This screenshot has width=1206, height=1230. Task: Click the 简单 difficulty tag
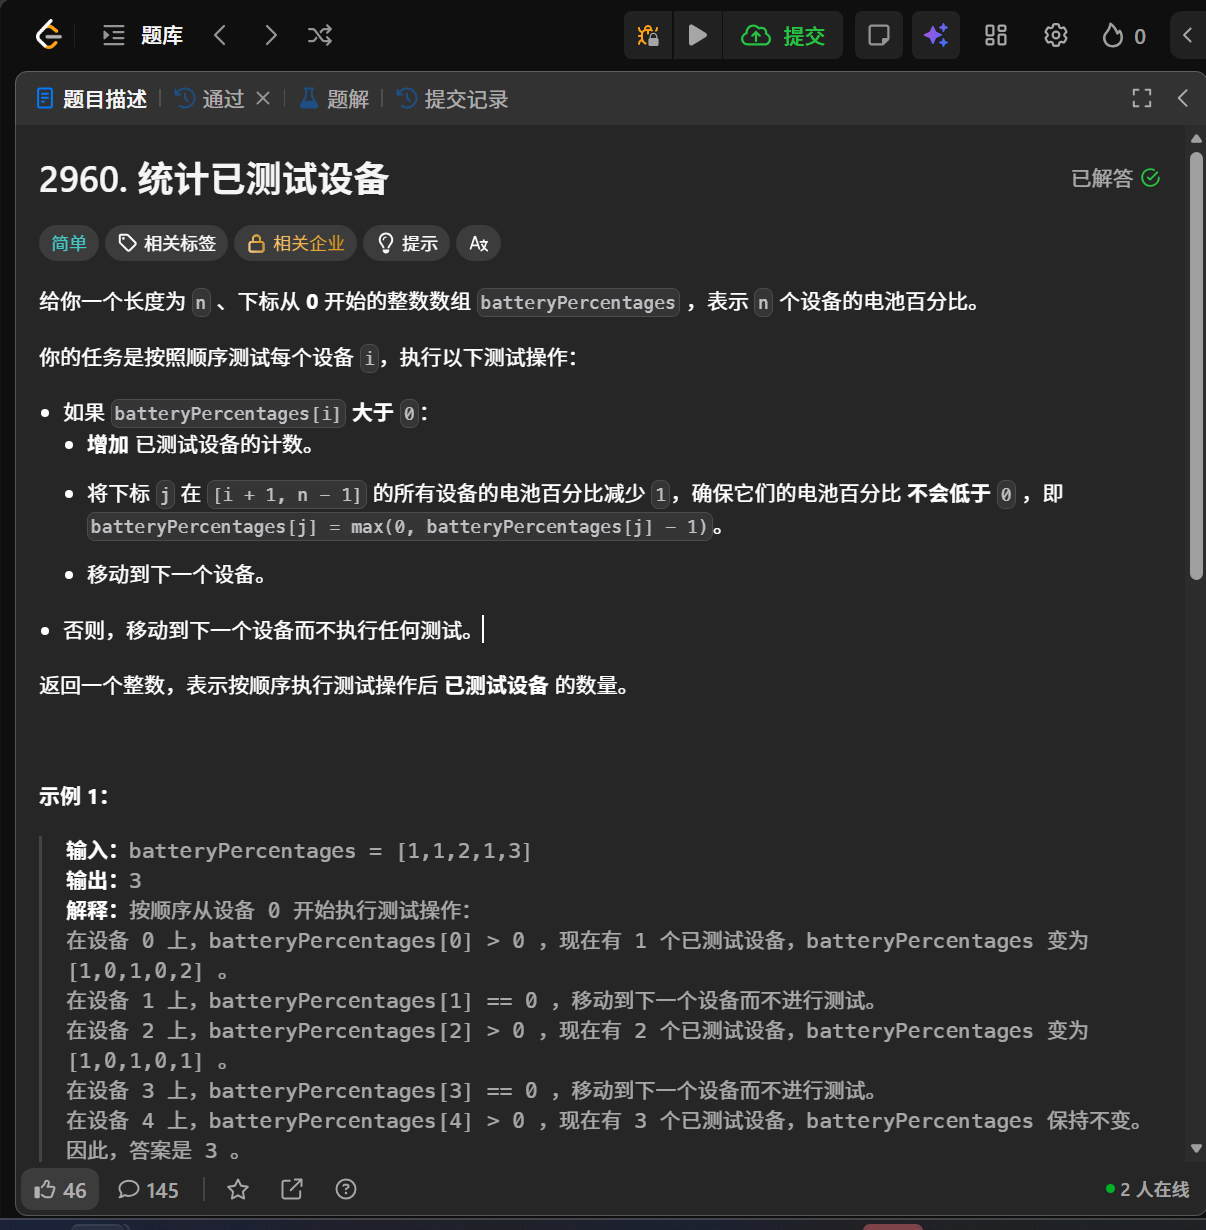click(x=69, y=243)
